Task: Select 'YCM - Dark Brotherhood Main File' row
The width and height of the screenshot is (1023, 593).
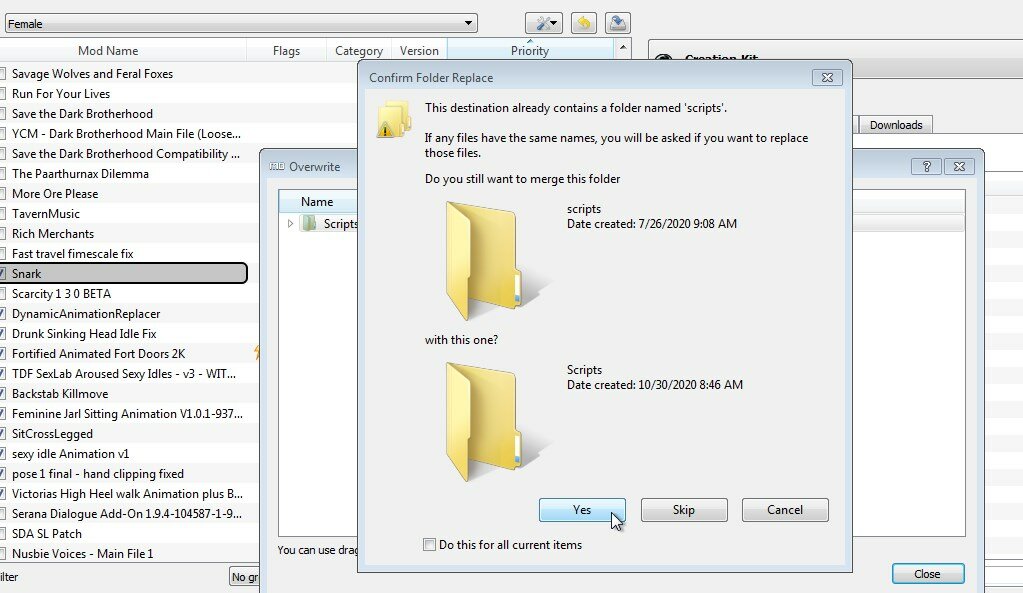Action: click(x=126, y=134)
